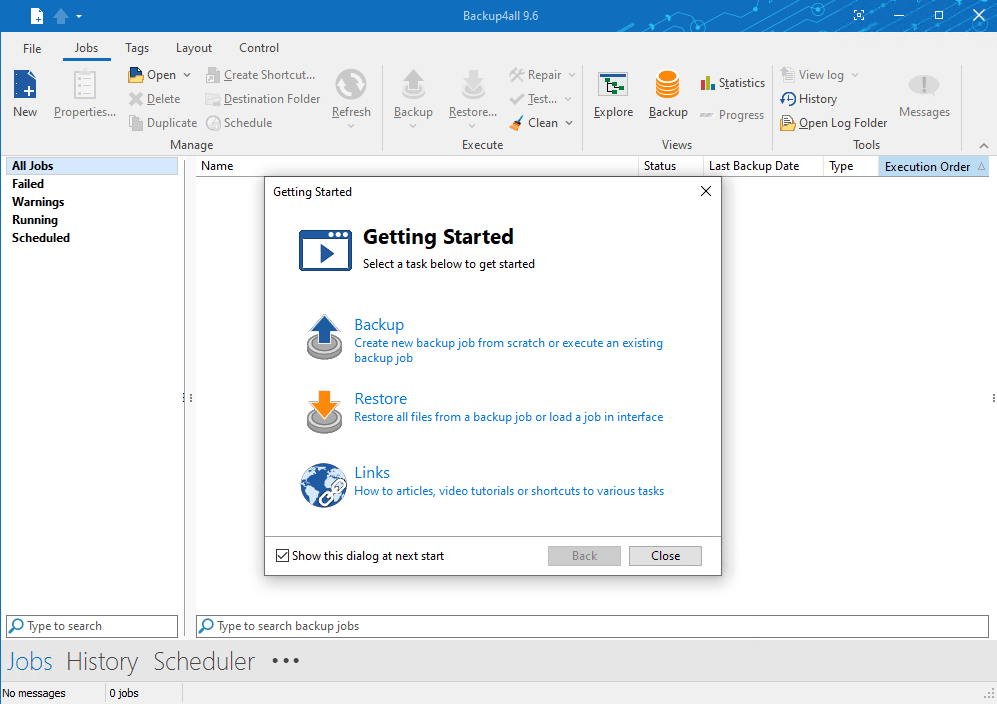Image resolution: width=997 pixels, height=704 pixels.
Task: Click up arrow icon in title bar
Action: 61,16
